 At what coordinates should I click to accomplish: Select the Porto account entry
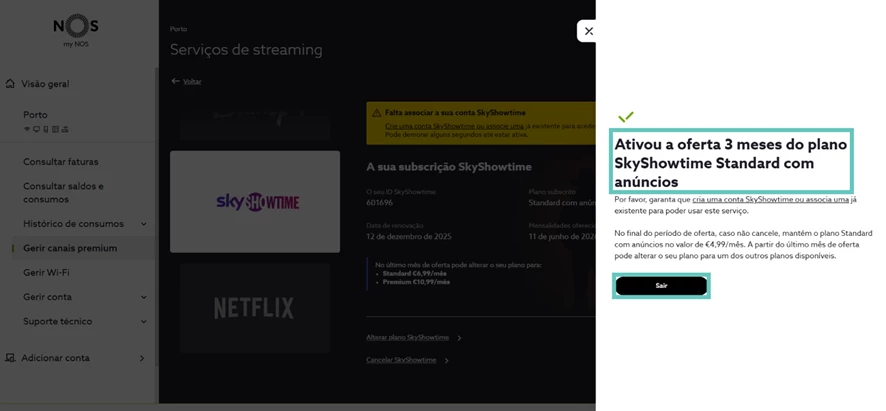[35, 115]
